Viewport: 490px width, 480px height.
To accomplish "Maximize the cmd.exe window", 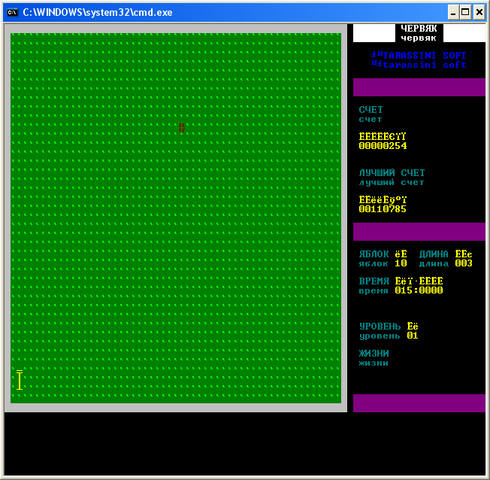I will (465, 13).
